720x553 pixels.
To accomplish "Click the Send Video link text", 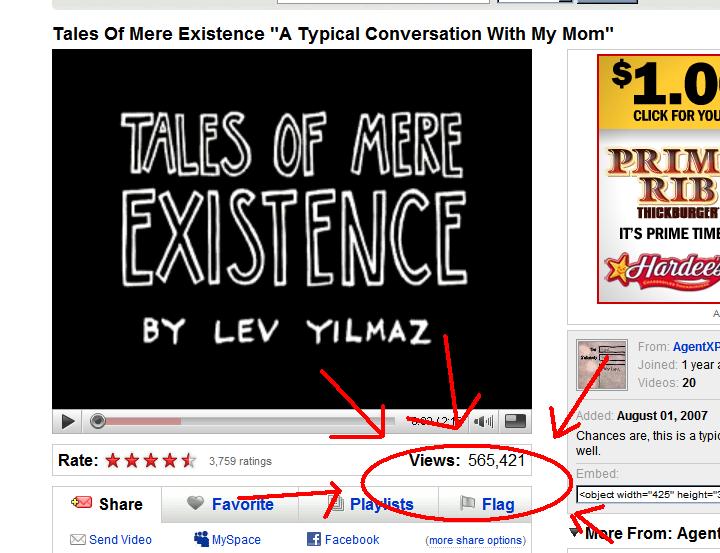I will point(120,540).
